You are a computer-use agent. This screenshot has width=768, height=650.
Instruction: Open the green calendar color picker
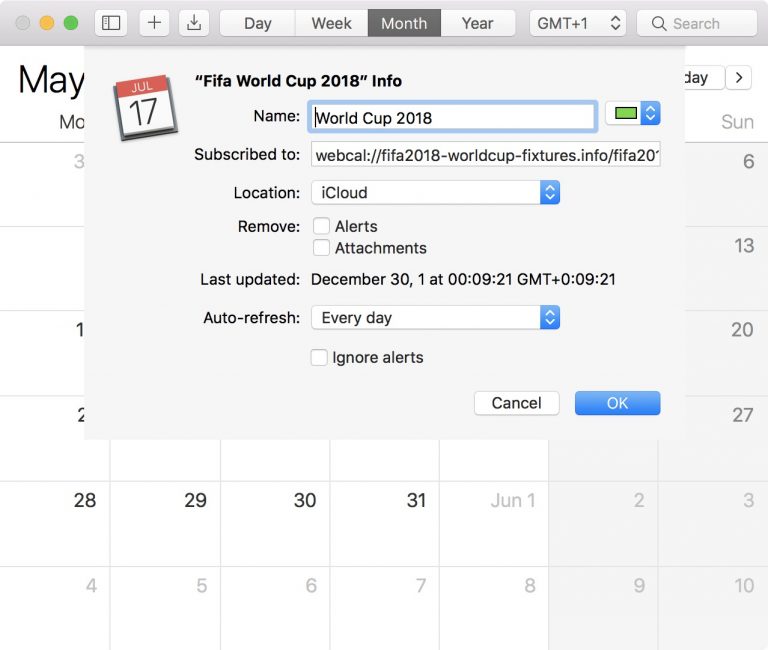(x=633, y=114)
